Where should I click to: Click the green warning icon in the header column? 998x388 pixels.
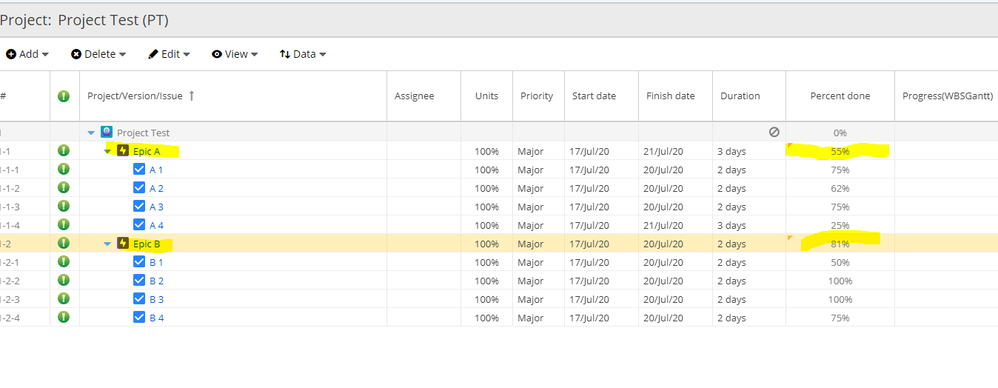point(64,96)
